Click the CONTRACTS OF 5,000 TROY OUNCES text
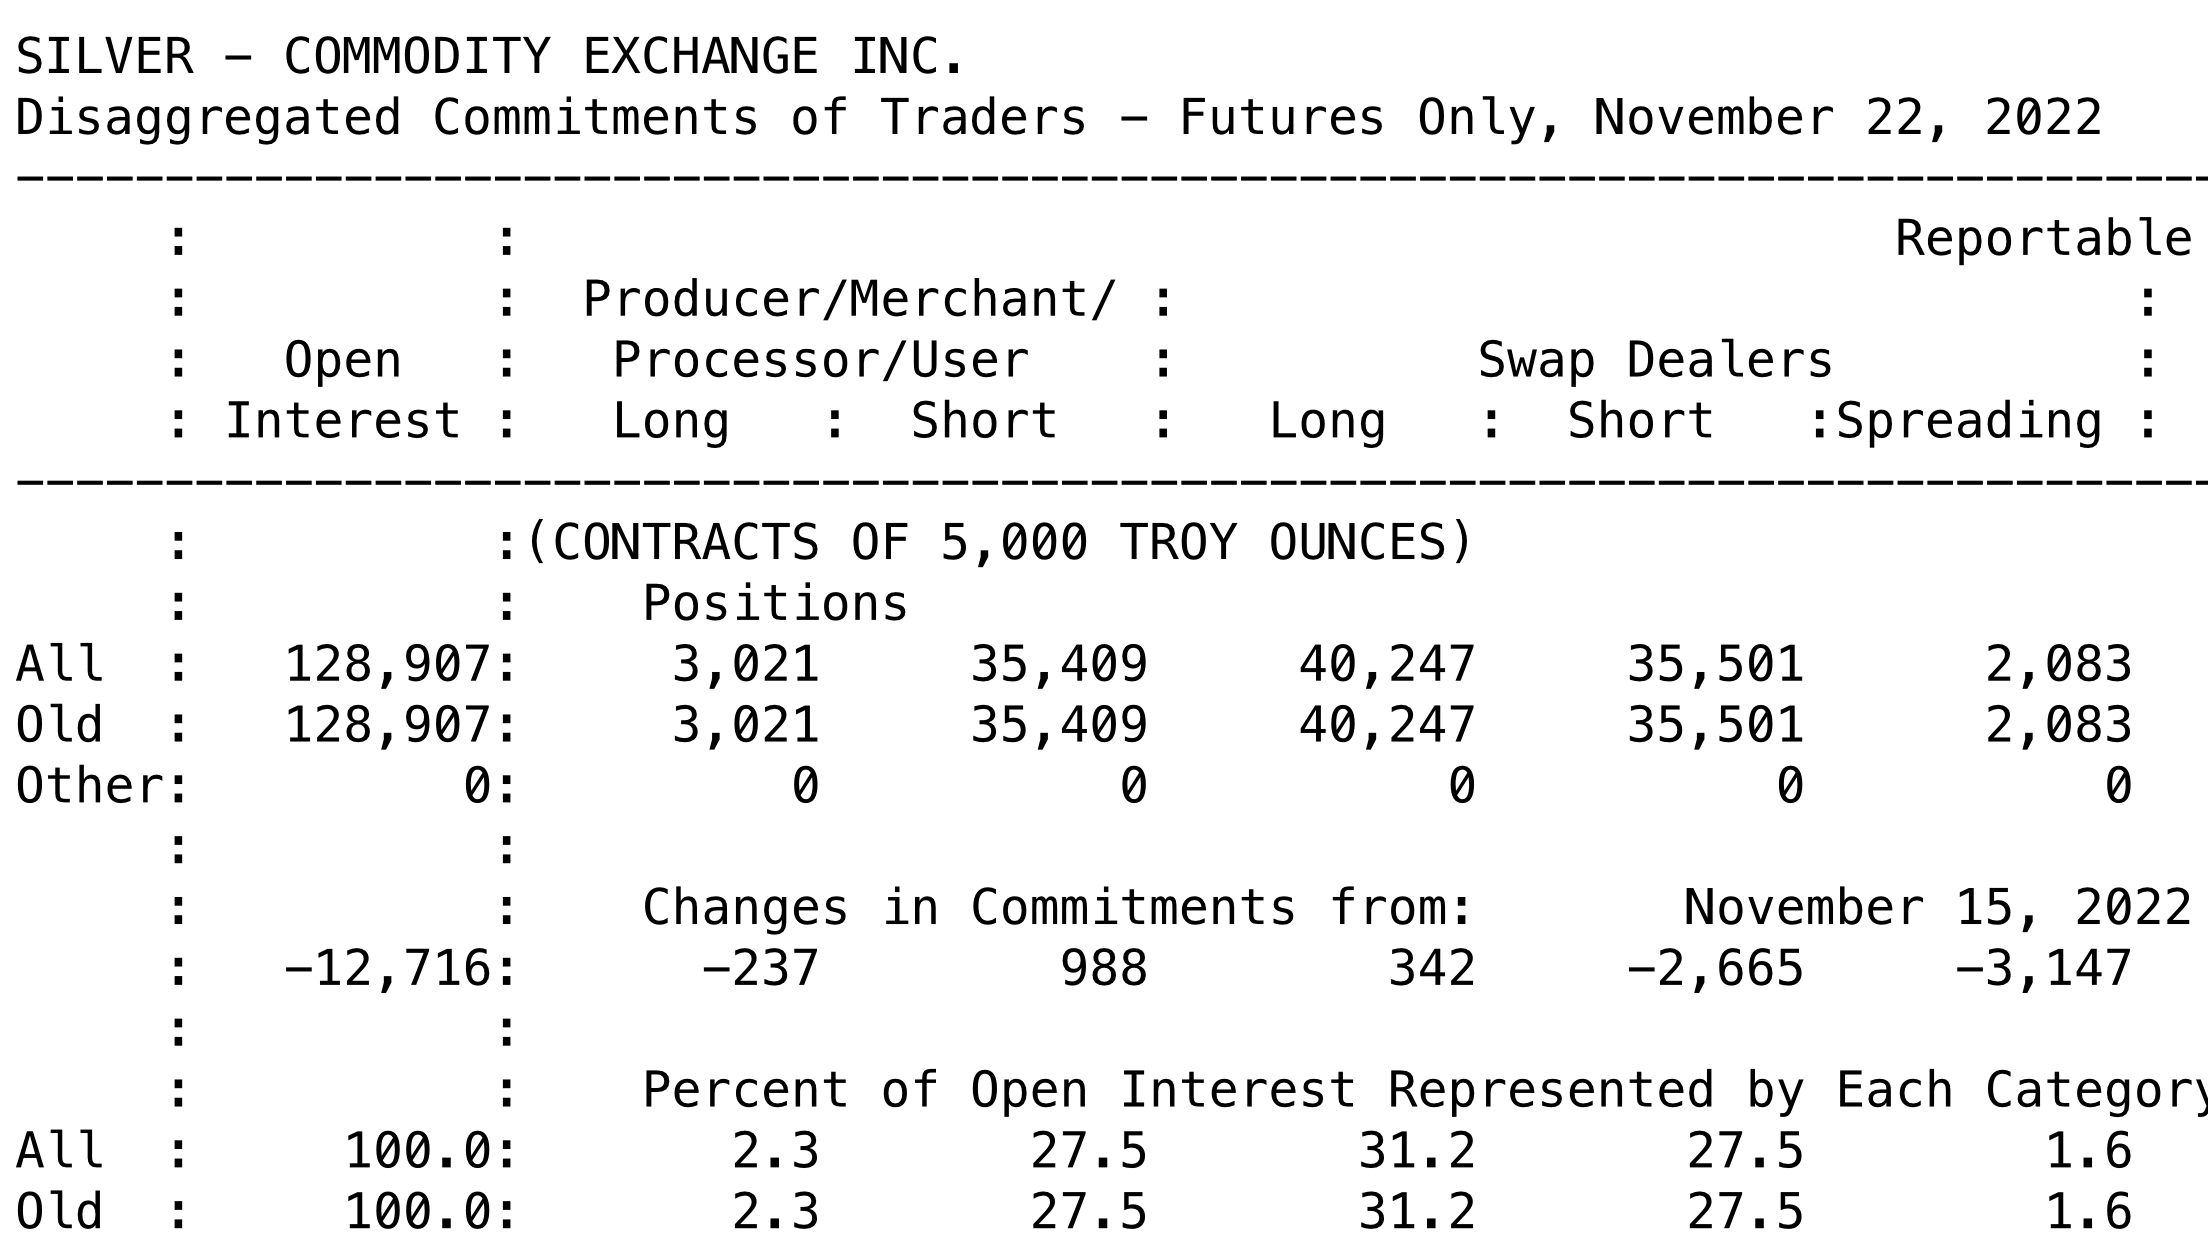This screenshot has width=2208, height=1242. pyautogui.click(x=999, y=545)
